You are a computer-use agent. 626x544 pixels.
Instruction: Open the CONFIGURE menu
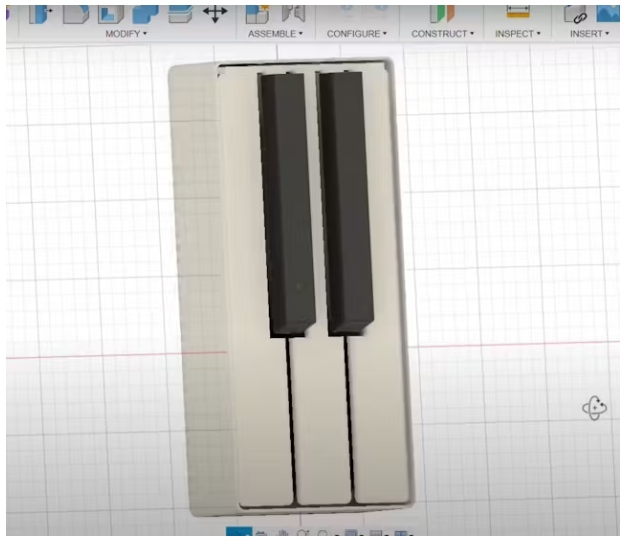coord(357,33)
